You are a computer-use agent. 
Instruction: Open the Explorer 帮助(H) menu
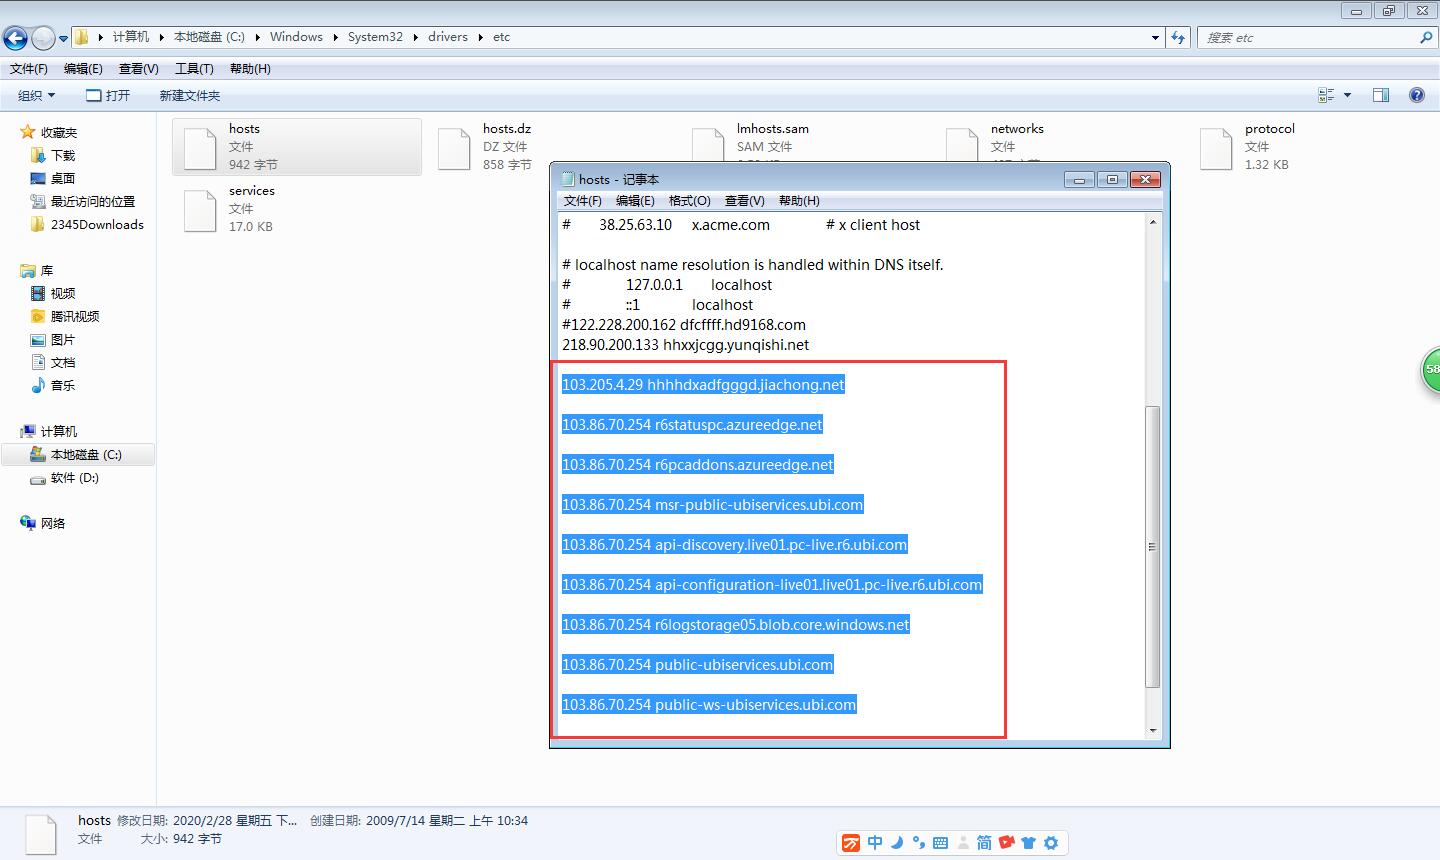(x=250, y=69)
